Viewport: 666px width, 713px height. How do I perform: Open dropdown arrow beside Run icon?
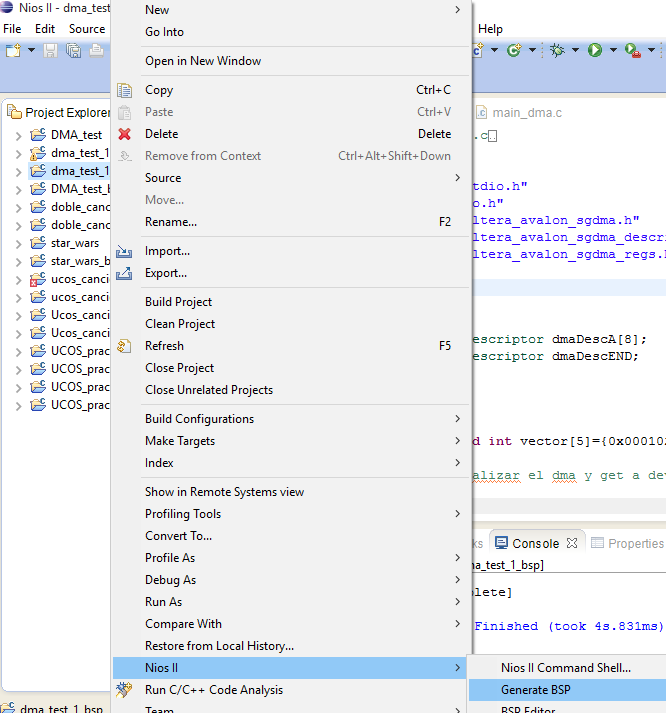[x=613, y=50]
